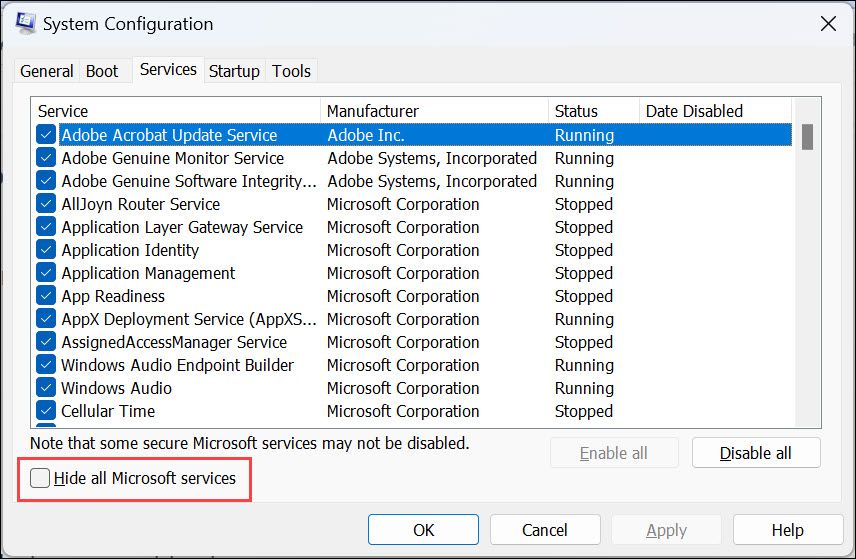The image size is (856, 559).
Task: Click manufacturer of Adobe Genuine Software Integrity
Action: point(432,181)
